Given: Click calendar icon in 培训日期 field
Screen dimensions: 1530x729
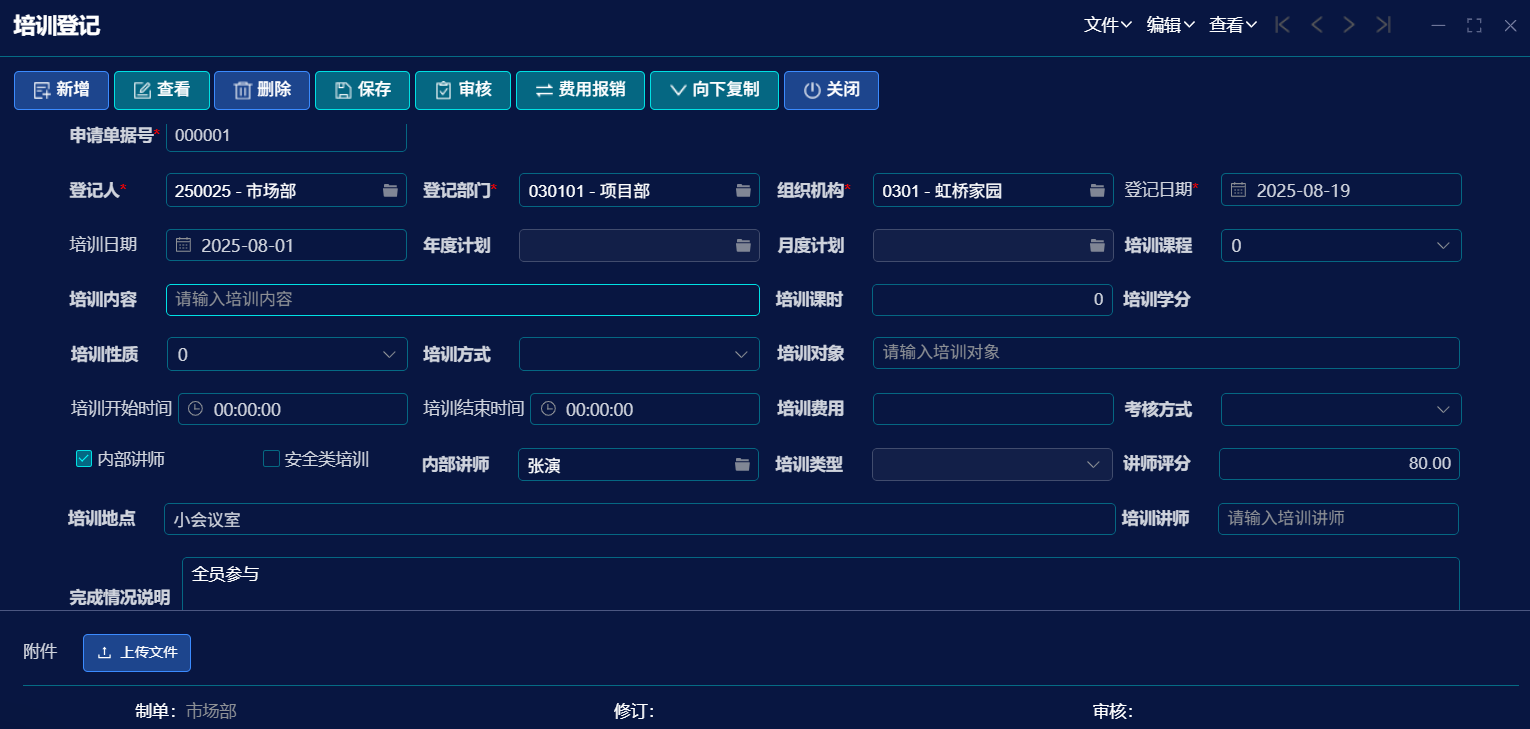Looking at the screenshot, I should coord(184,245).
